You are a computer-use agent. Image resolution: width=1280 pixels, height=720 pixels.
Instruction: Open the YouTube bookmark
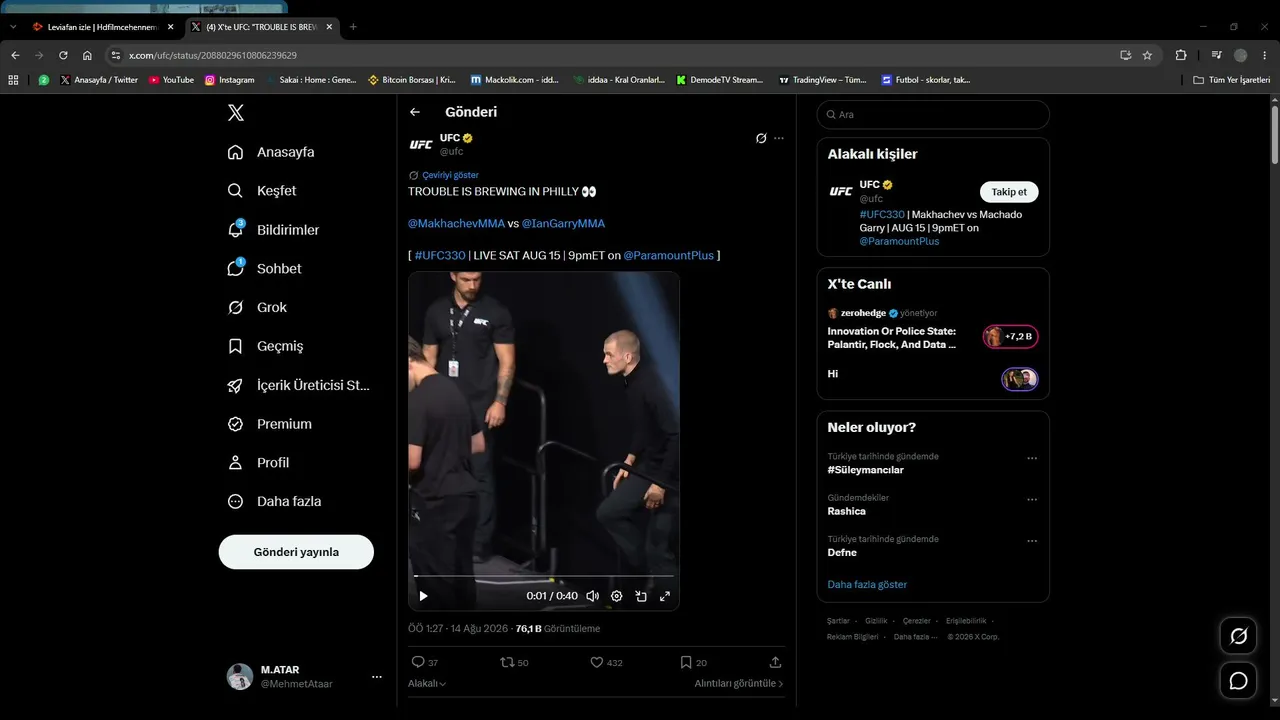[172, 80]
